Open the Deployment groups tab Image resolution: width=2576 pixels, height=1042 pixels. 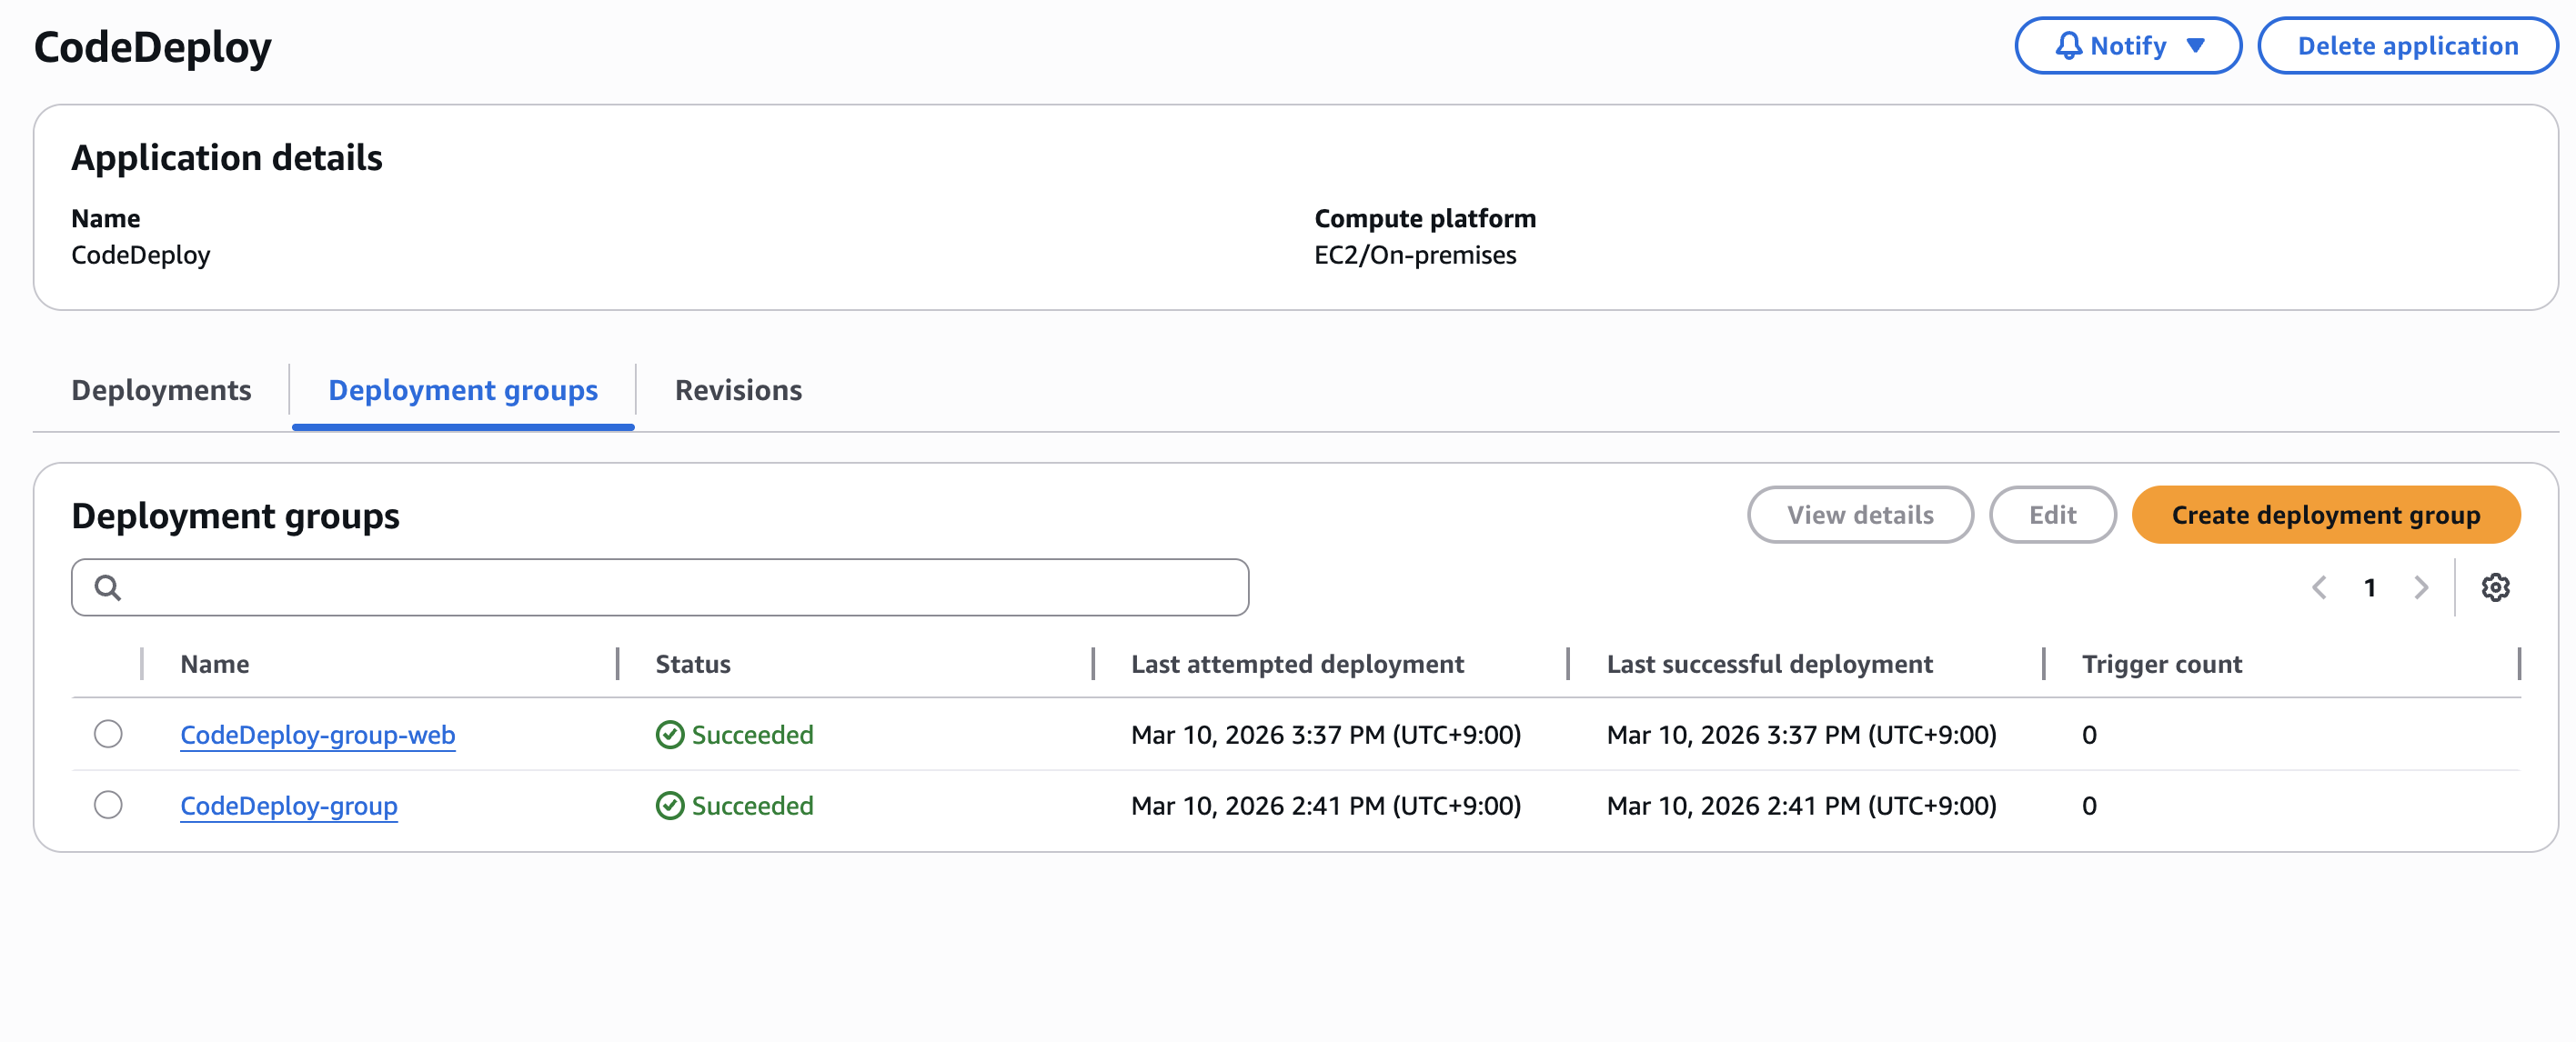pyautogui.click(x=463, y=390)
